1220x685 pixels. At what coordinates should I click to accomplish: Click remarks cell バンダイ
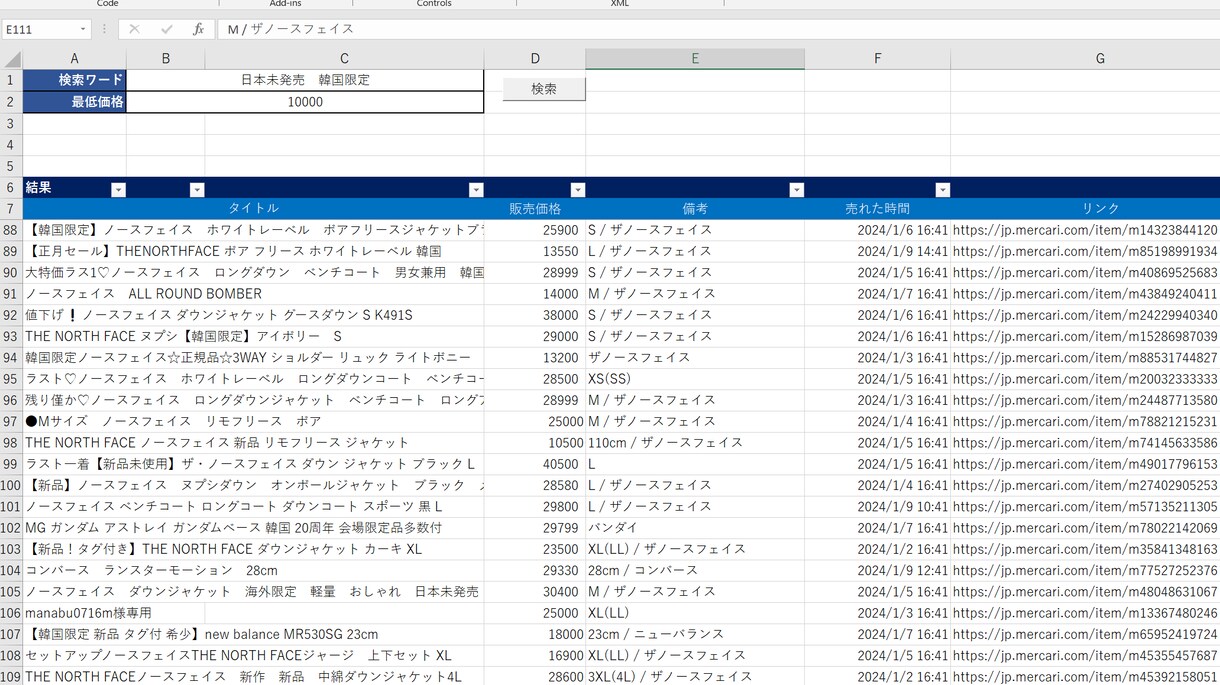[695, 528]
